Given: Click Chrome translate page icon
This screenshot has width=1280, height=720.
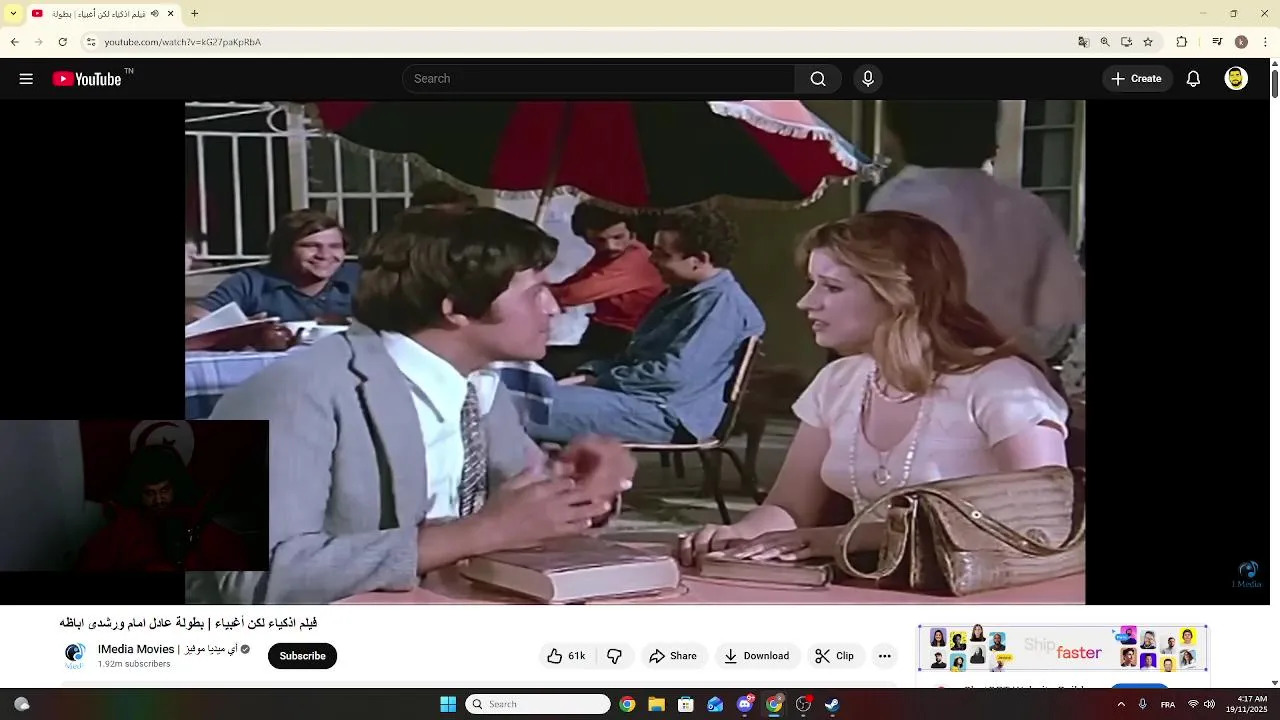Looking at the screenshot, I should click(1083, 42).
